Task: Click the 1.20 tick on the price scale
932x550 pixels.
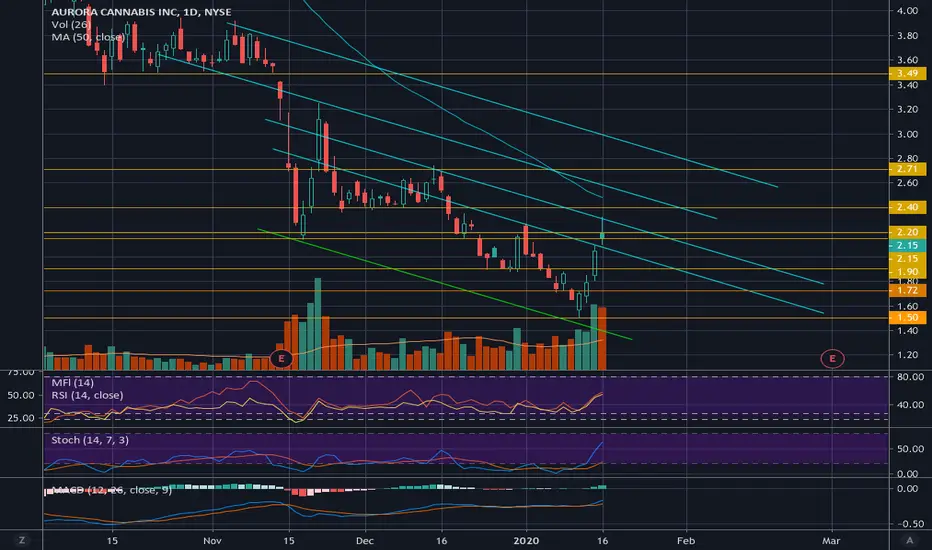Action: coord(908,355)
